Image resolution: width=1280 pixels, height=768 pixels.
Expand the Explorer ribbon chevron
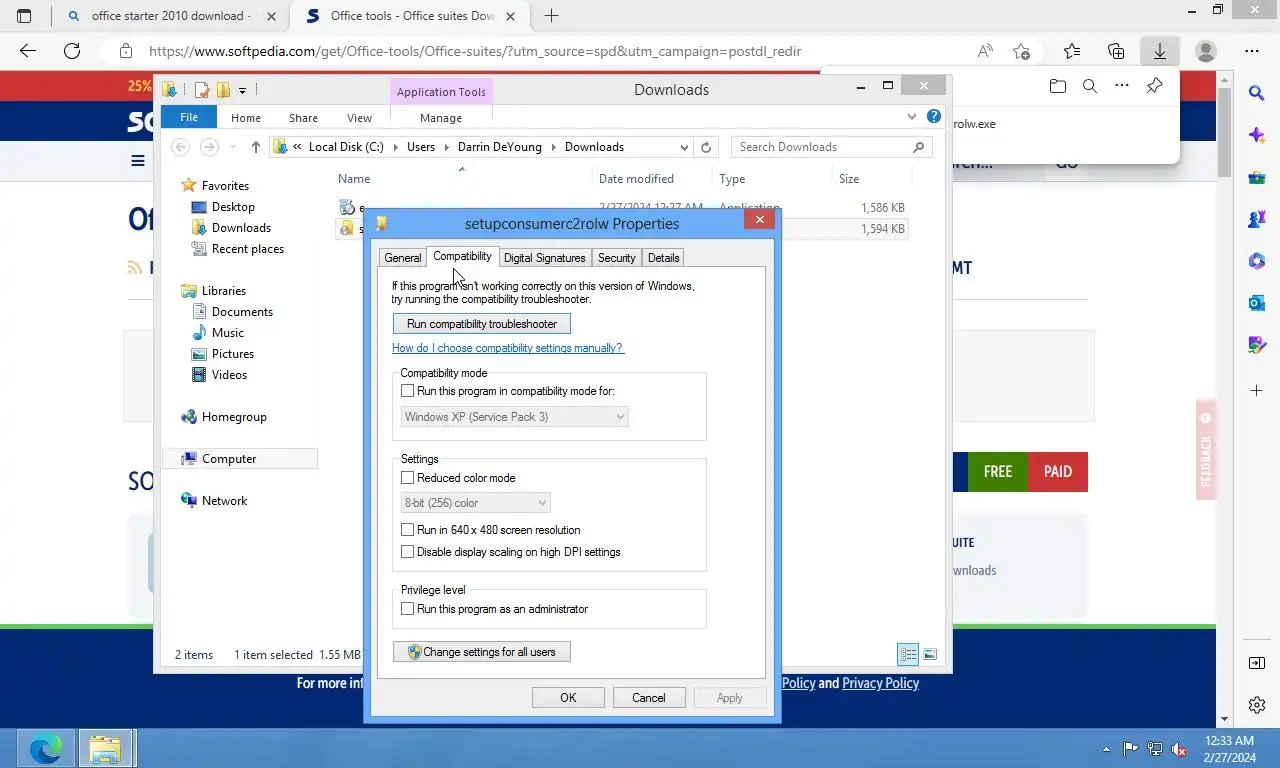point(912,117)
